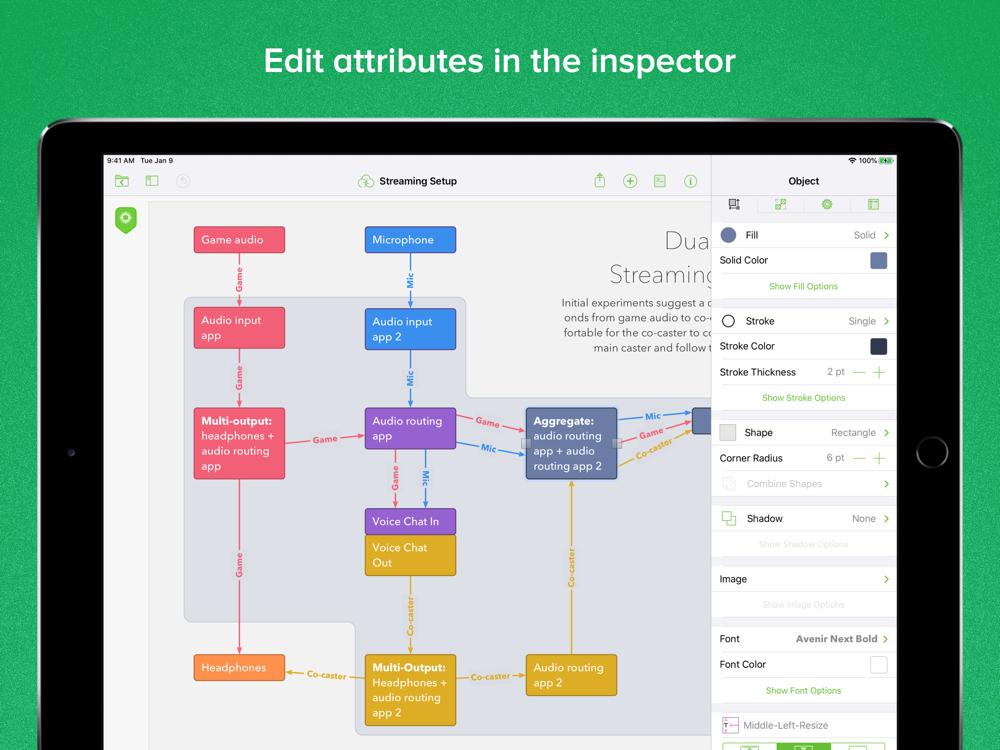The height and width of the screenshot is (750, 1000).
Task: Open the Shape Rectangle picker
Action: [804, 432]
